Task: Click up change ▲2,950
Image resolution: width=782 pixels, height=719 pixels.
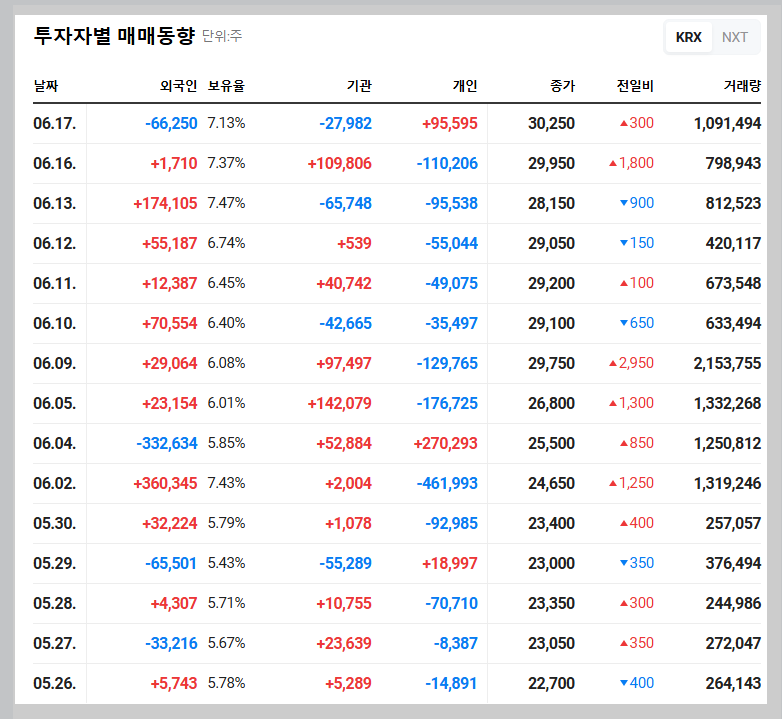Action: tap(631, 362)
